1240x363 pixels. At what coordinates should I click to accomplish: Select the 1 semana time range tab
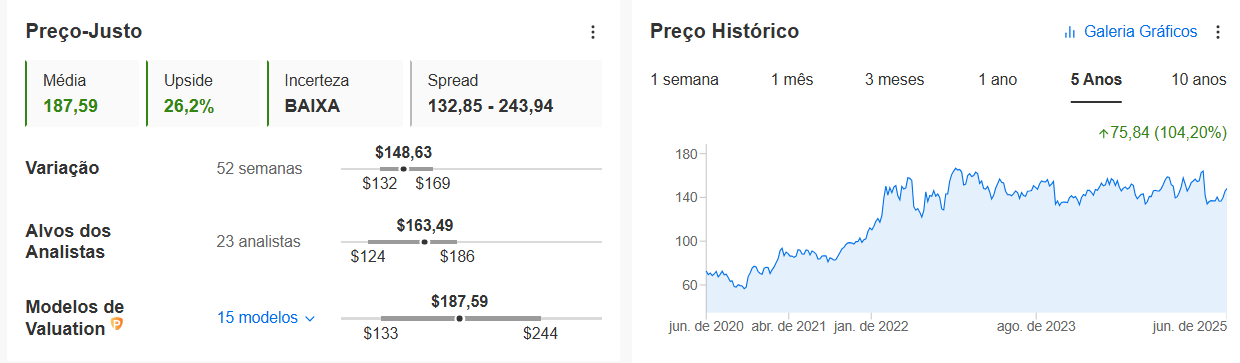(684, 80)
